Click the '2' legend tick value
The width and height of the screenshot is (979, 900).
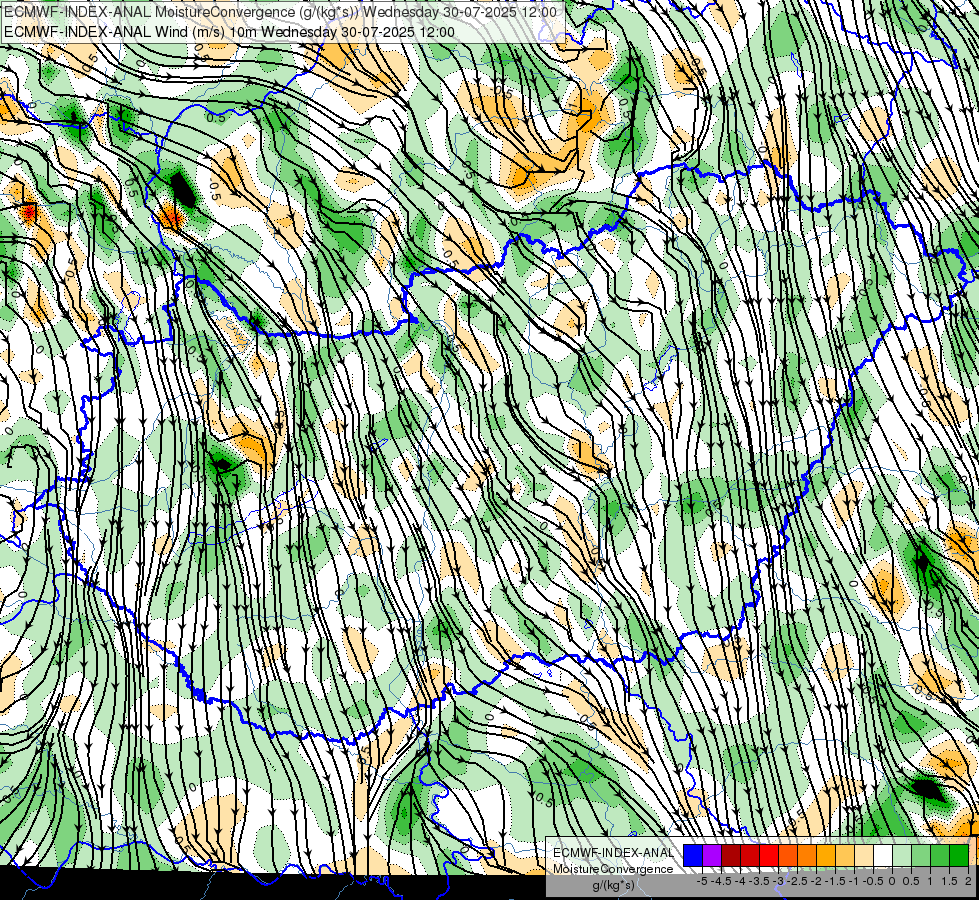tap(968, 881)
